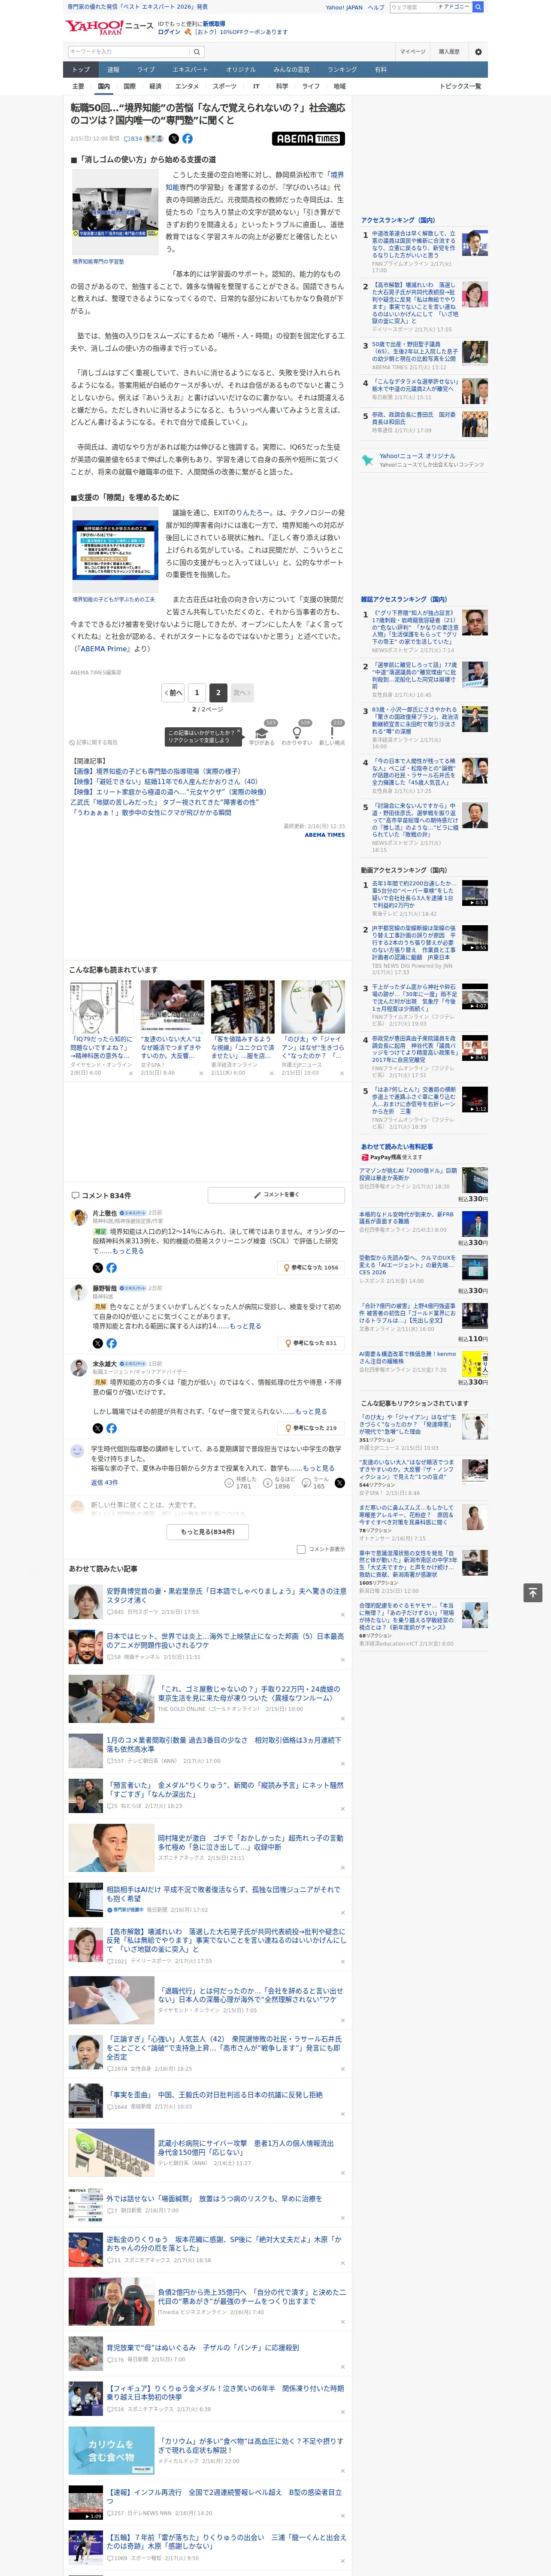Screen dimensions: 551x2576
Task: Open the 境界知能の子ども slide image
Action: (114, 551)
